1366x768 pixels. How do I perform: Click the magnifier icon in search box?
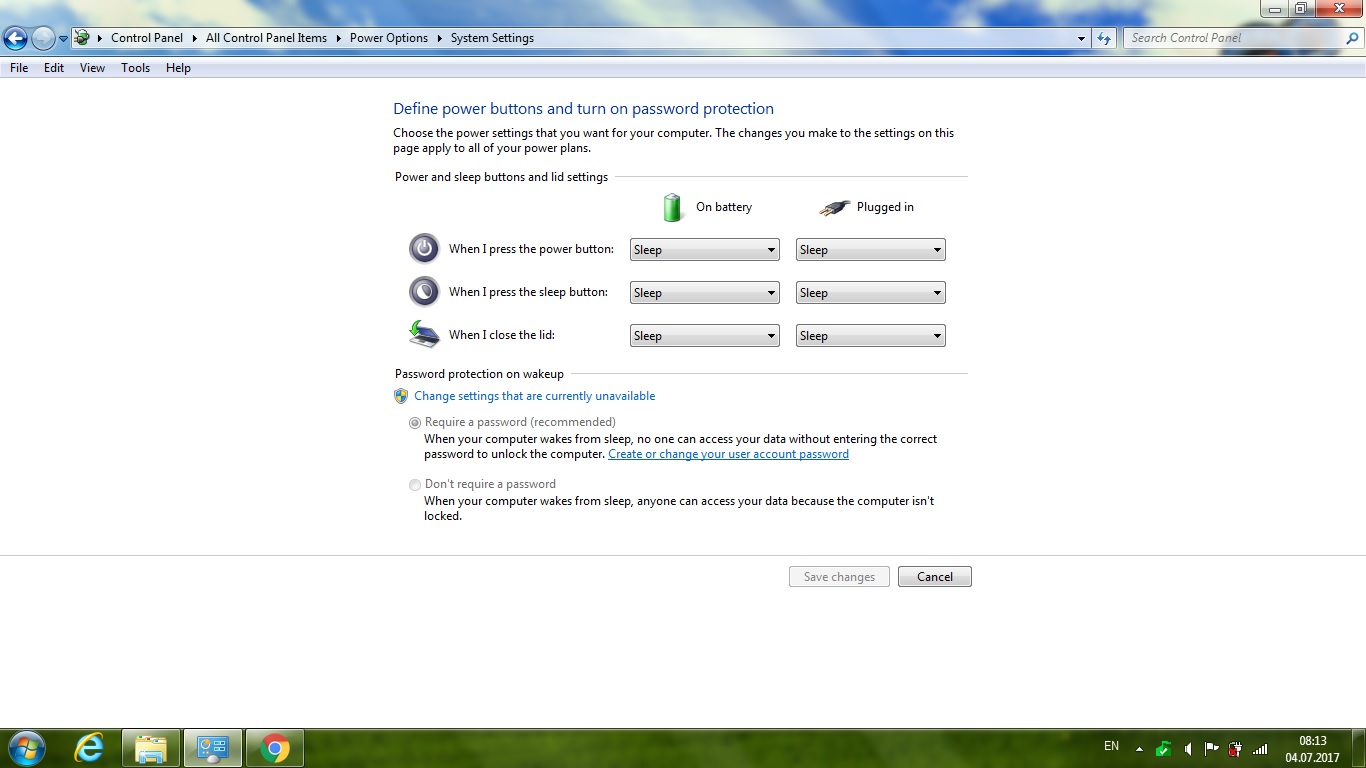coord(1352,38)
